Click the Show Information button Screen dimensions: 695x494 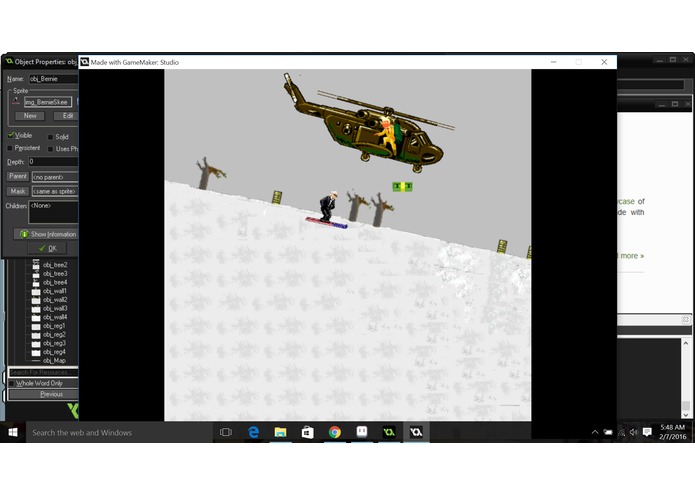46,234
